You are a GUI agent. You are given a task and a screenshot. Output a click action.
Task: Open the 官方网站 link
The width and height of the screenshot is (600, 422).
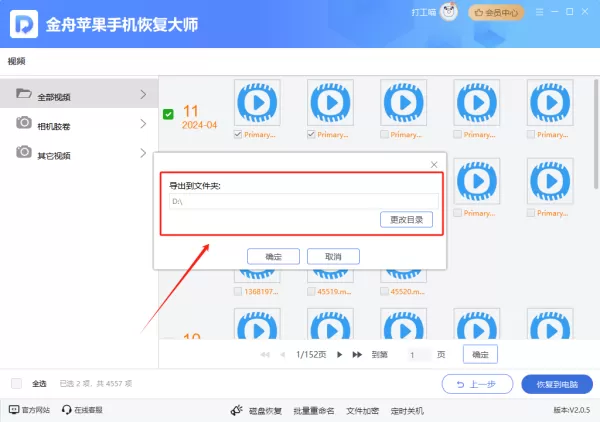point(29,410)
